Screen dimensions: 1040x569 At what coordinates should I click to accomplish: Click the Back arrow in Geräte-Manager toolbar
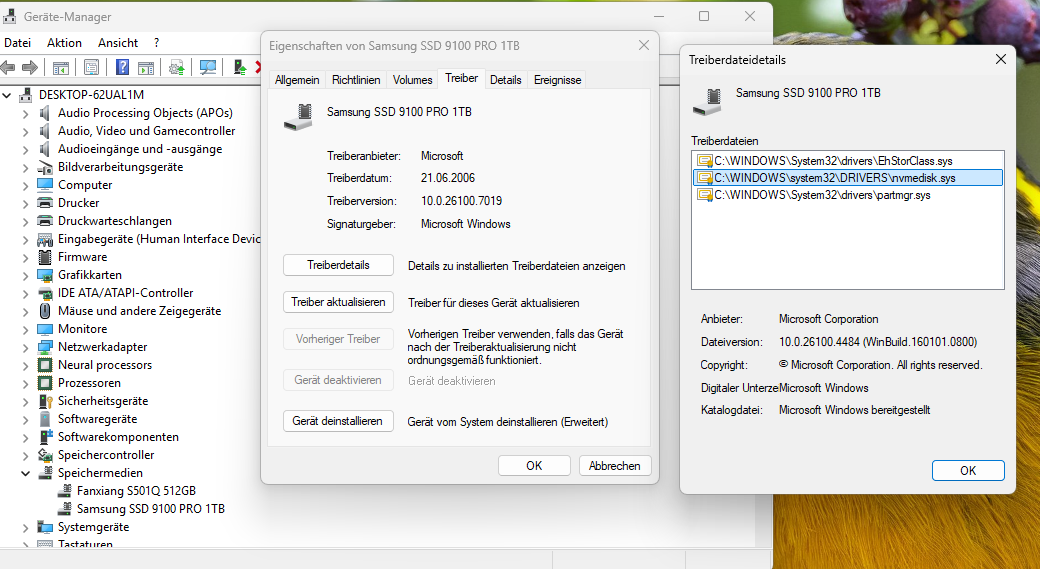pos(8,67)
